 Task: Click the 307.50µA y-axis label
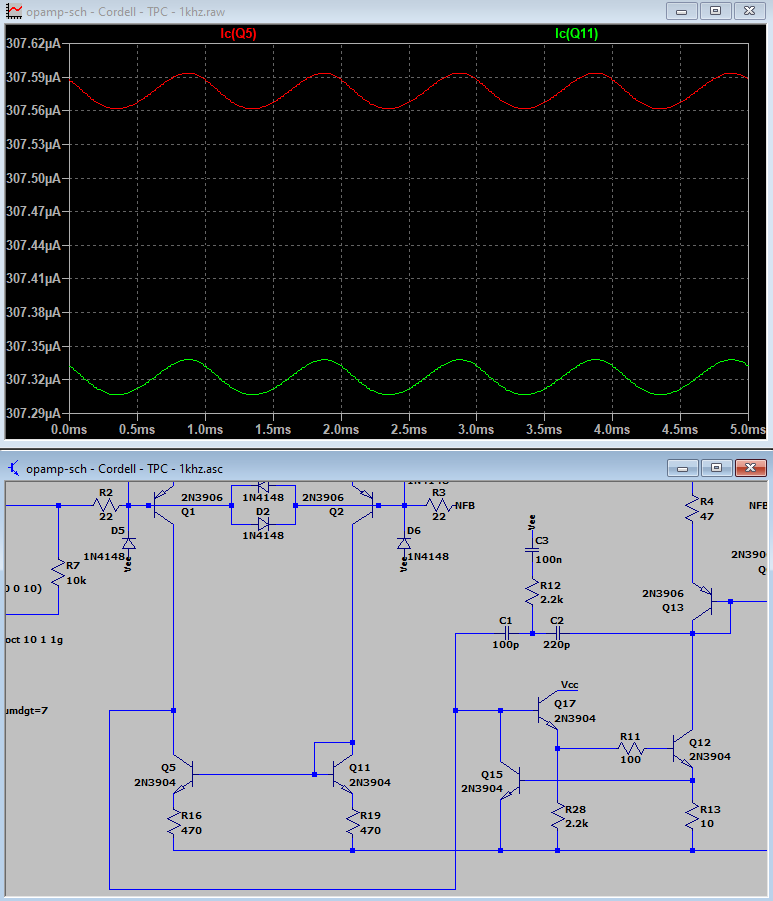(x=33, y=178)
